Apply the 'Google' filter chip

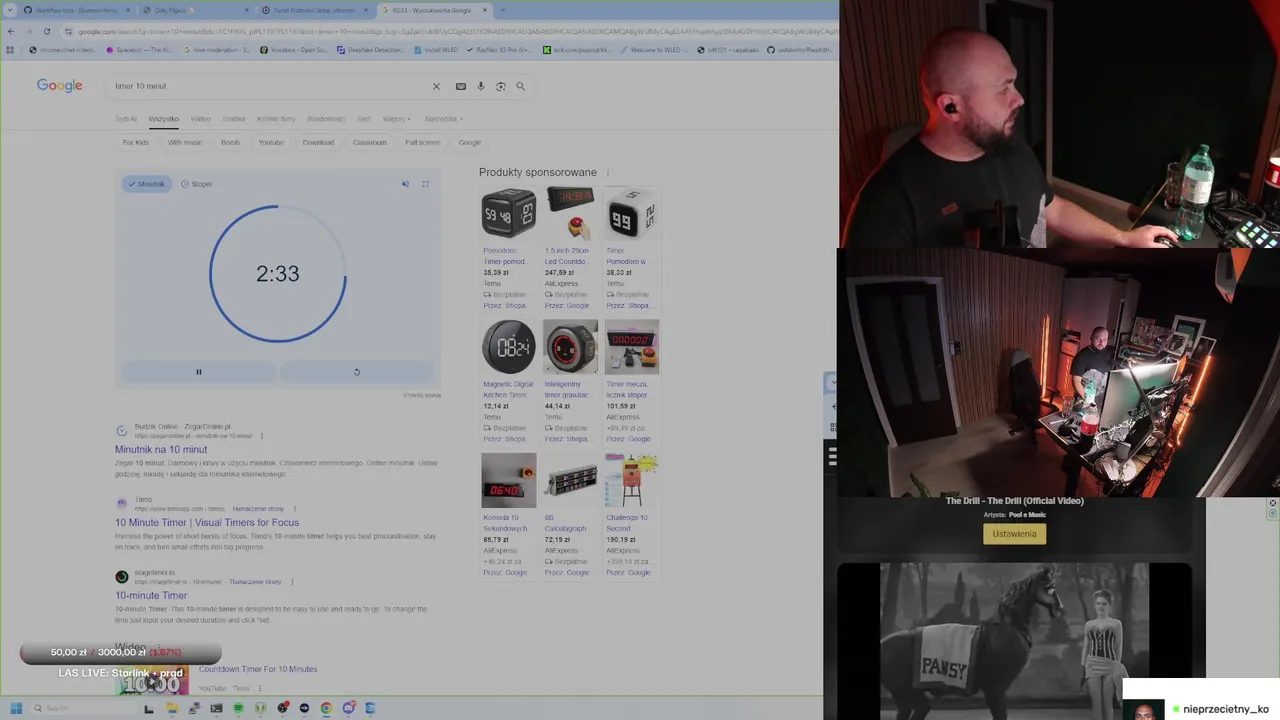470,142
